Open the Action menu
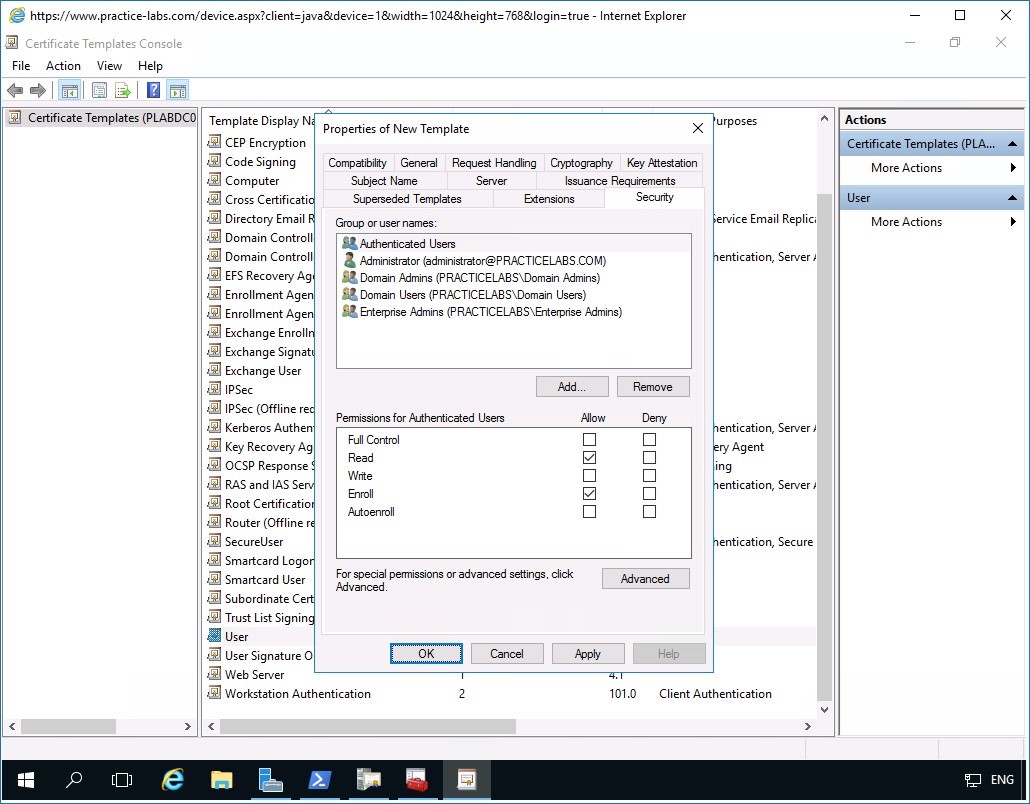 pos(63,66)
